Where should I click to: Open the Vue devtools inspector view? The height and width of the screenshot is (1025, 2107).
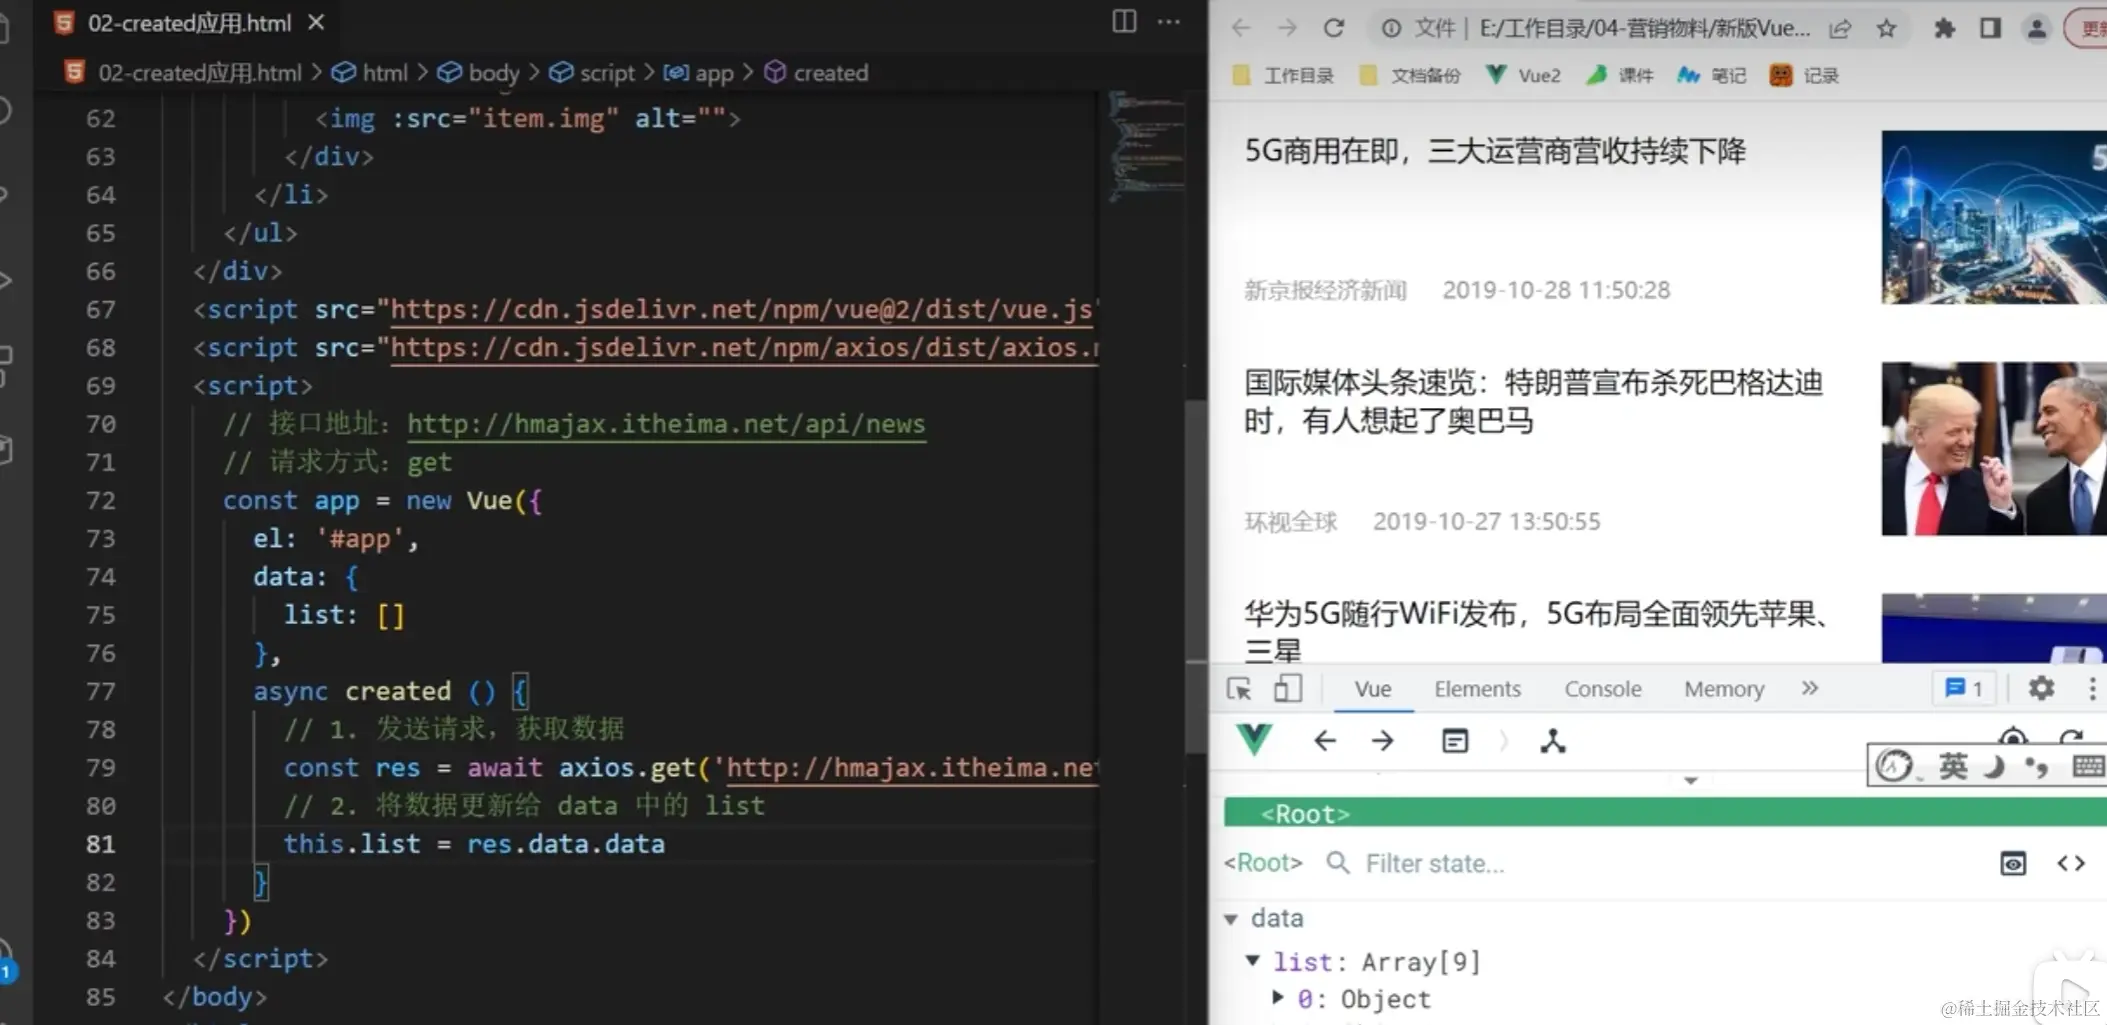[x=1455, y=741]
